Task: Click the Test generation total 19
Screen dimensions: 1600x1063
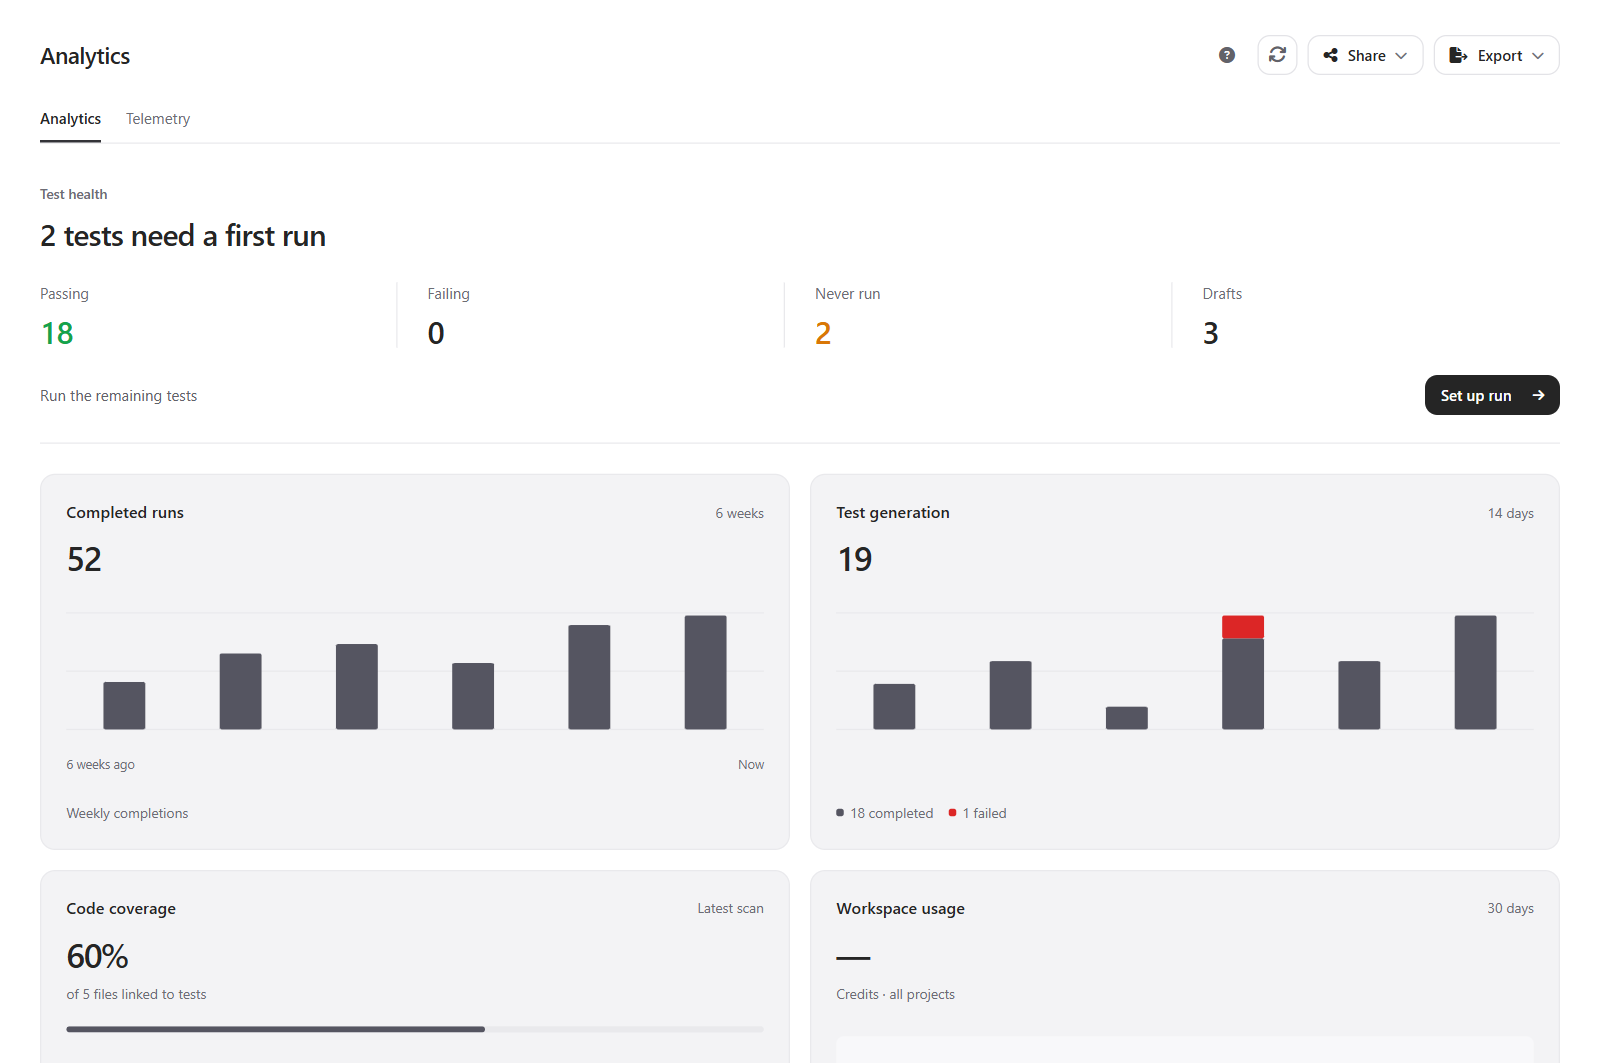Action: [x=854, y=559]
